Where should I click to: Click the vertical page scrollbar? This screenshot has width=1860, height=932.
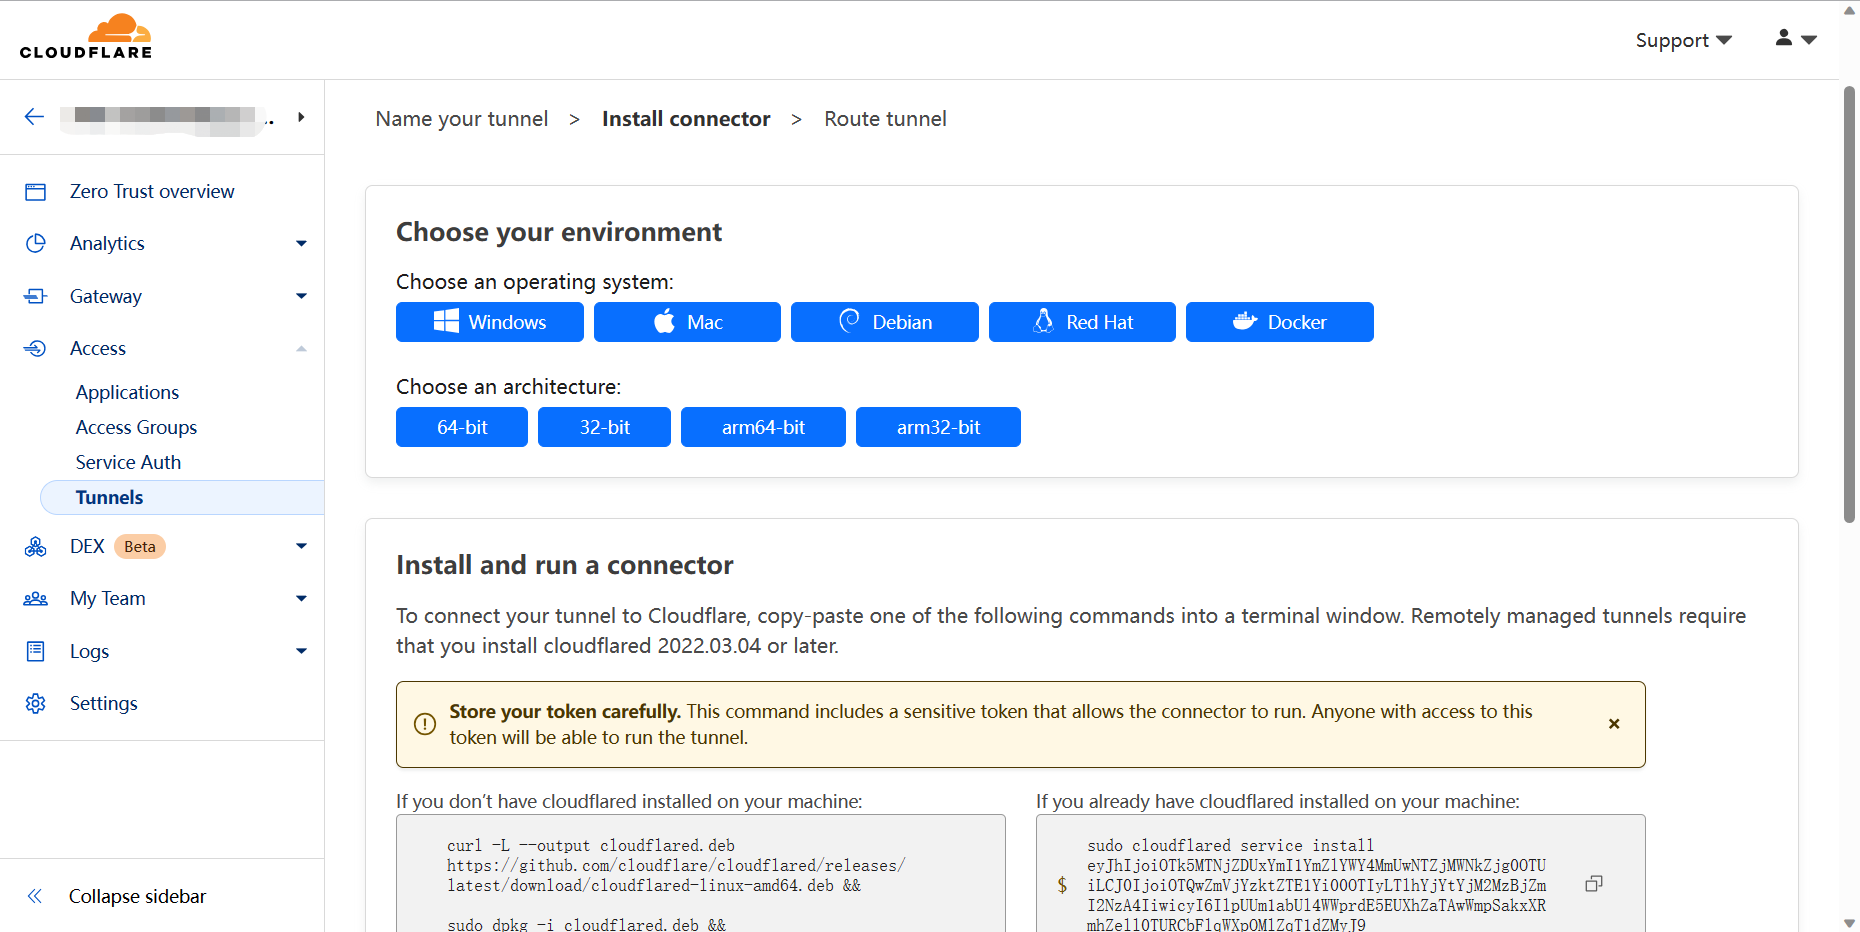[x=1849, y=300]
